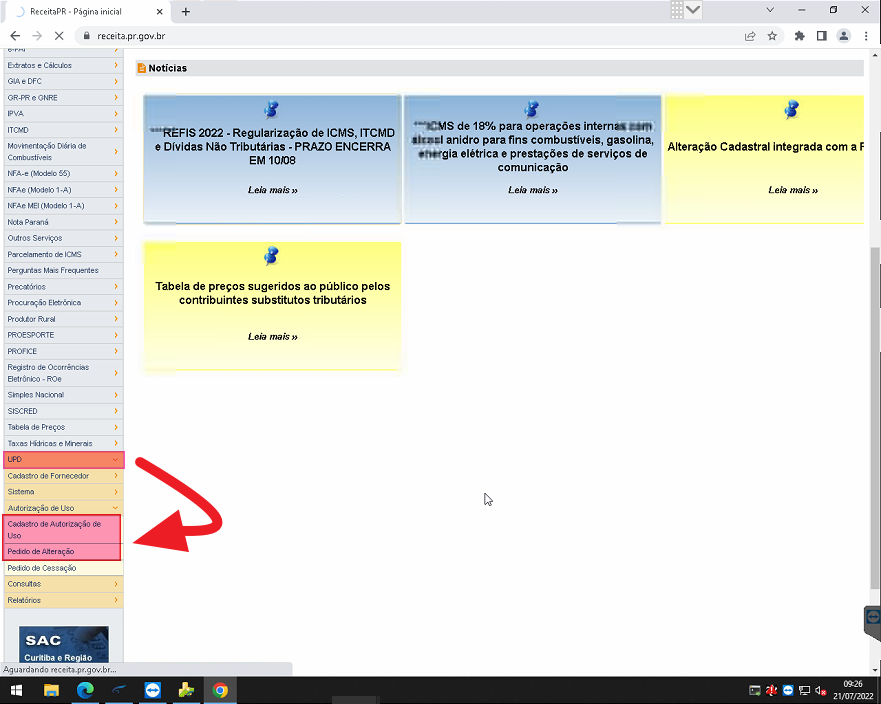Close the ReceitaPR tab
This screenshot has height=704, width=881.
pos(159,11)
